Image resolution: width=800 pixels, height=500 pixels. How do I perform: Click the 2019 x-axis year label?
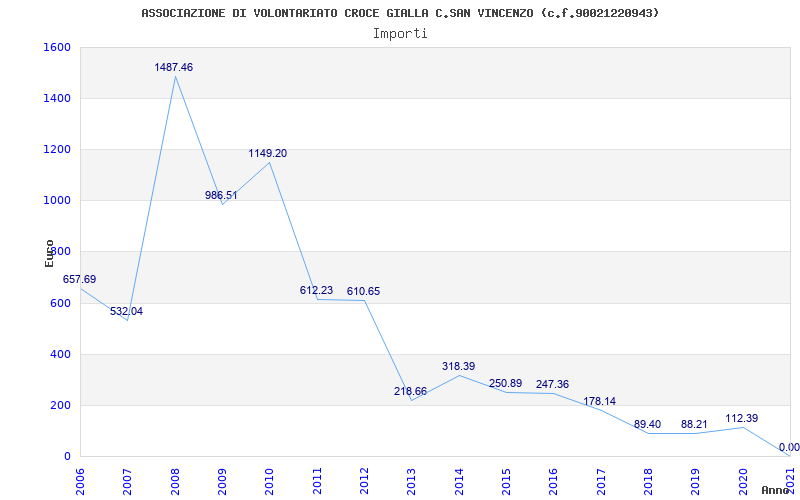click(x=695, y=482)
